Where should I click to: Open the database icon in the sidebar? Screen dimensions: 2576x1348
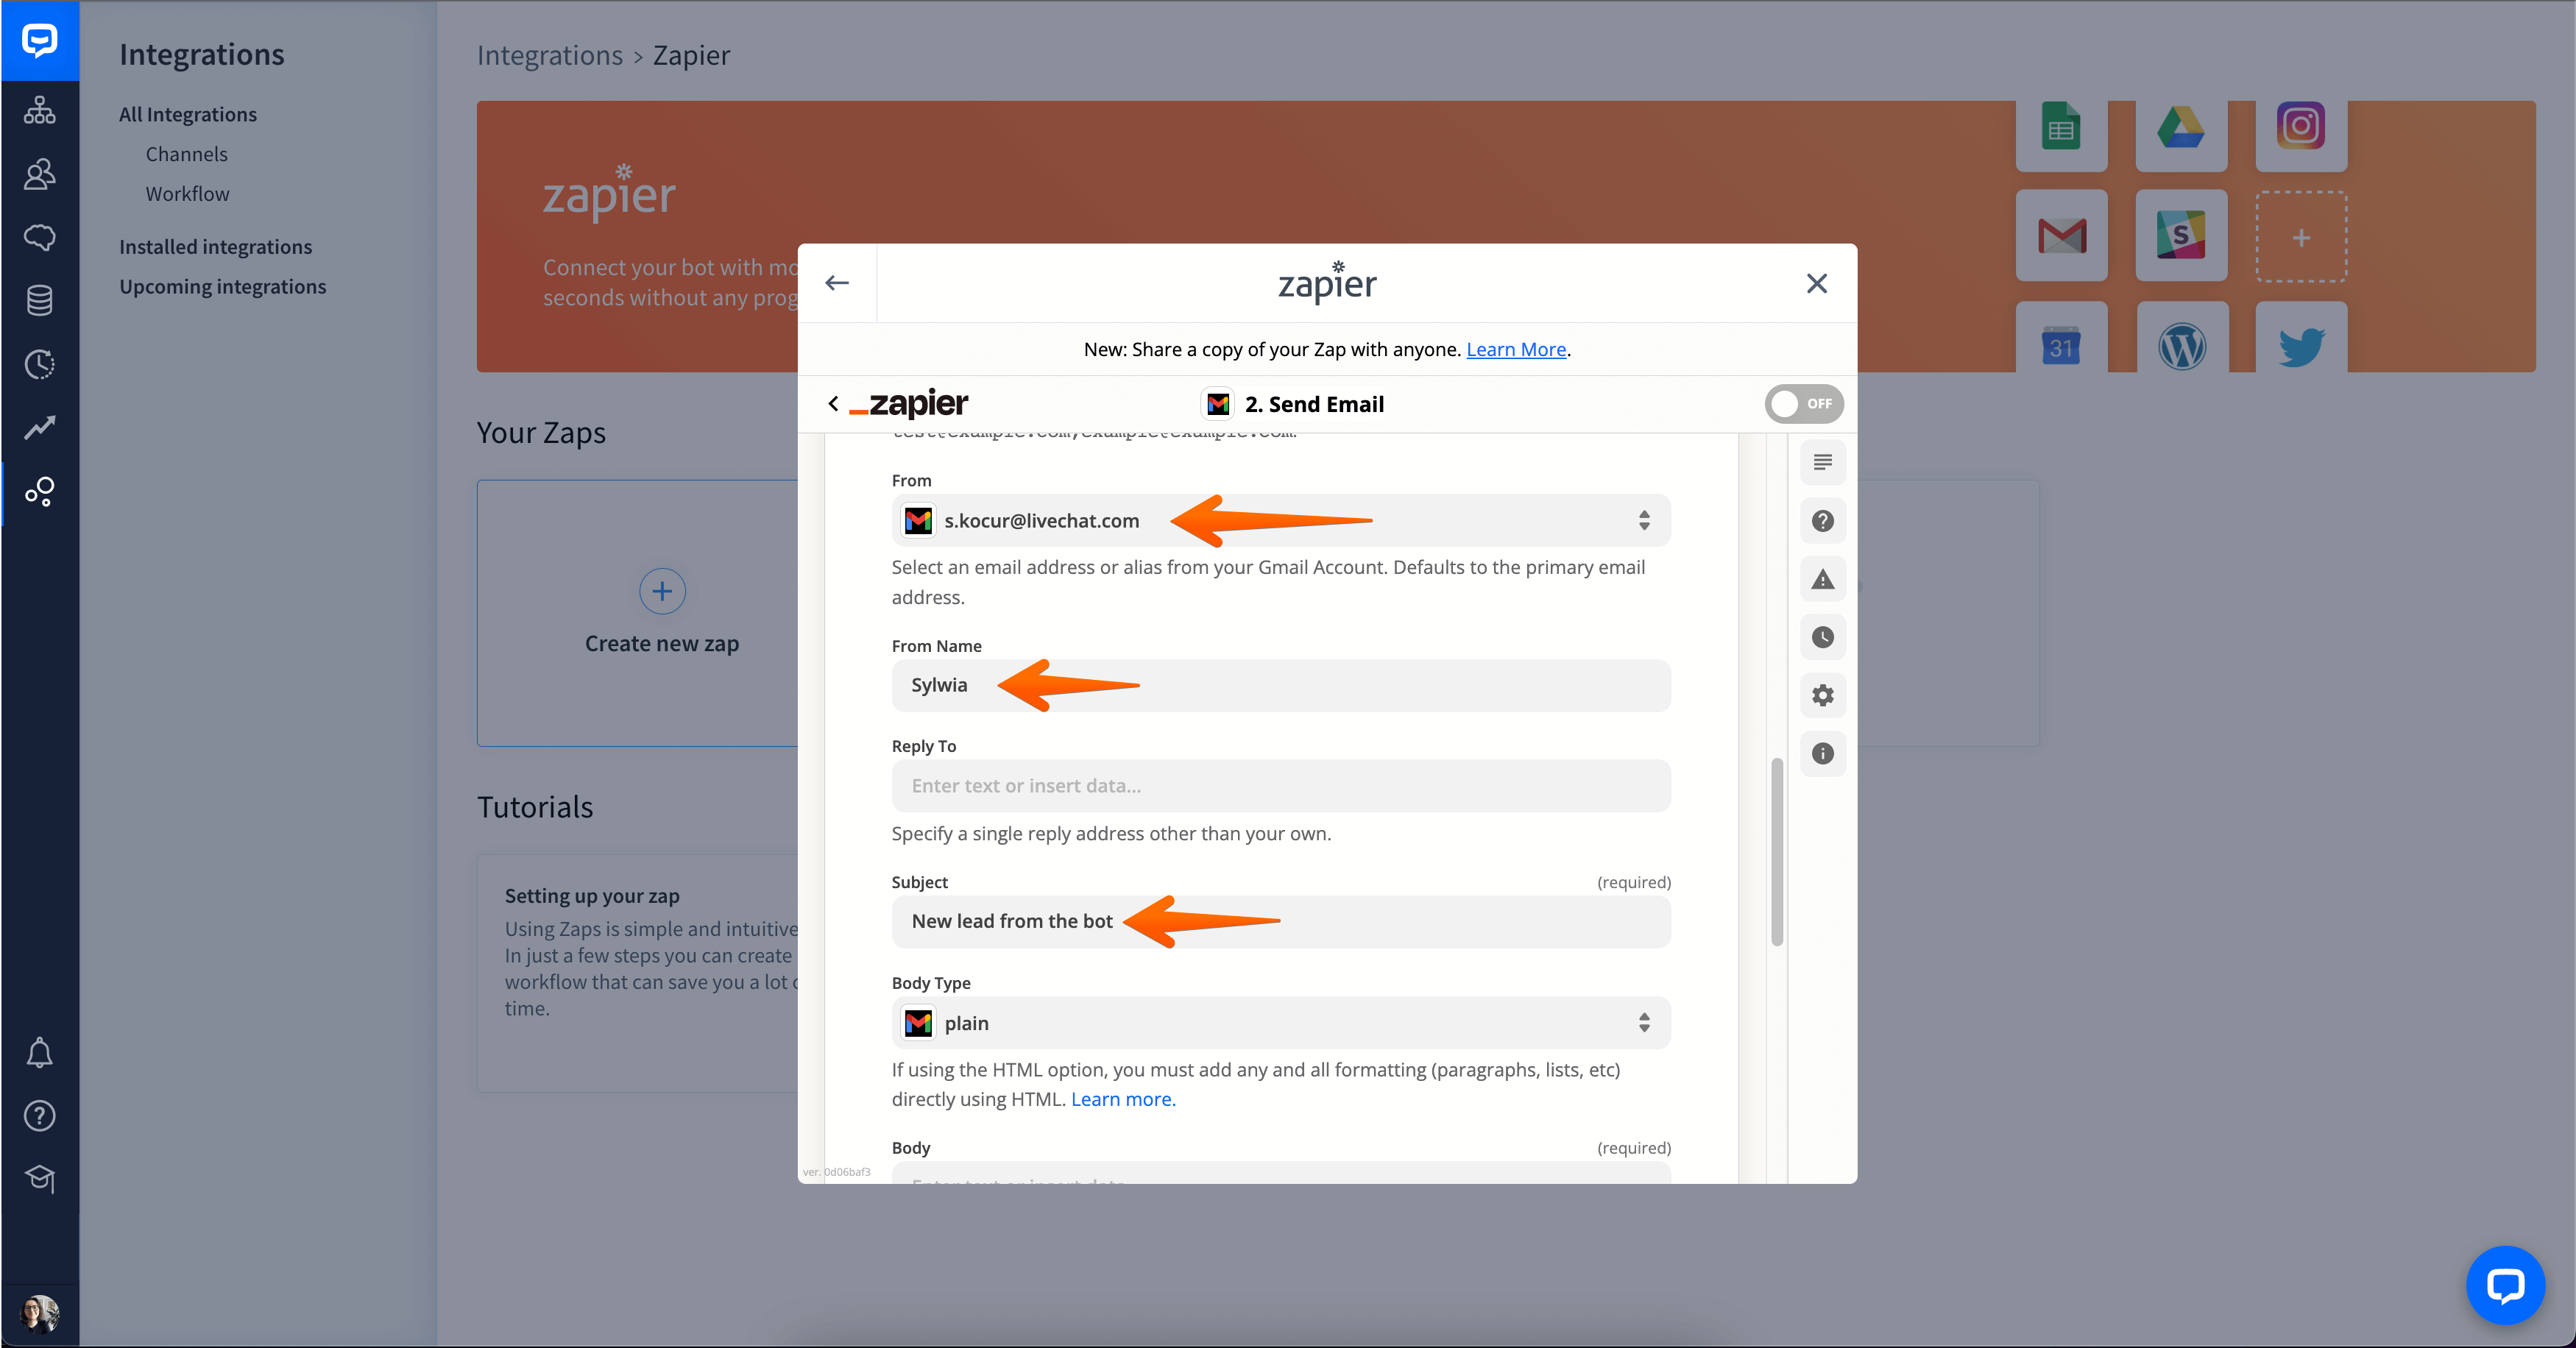click(x=40, y=300)
